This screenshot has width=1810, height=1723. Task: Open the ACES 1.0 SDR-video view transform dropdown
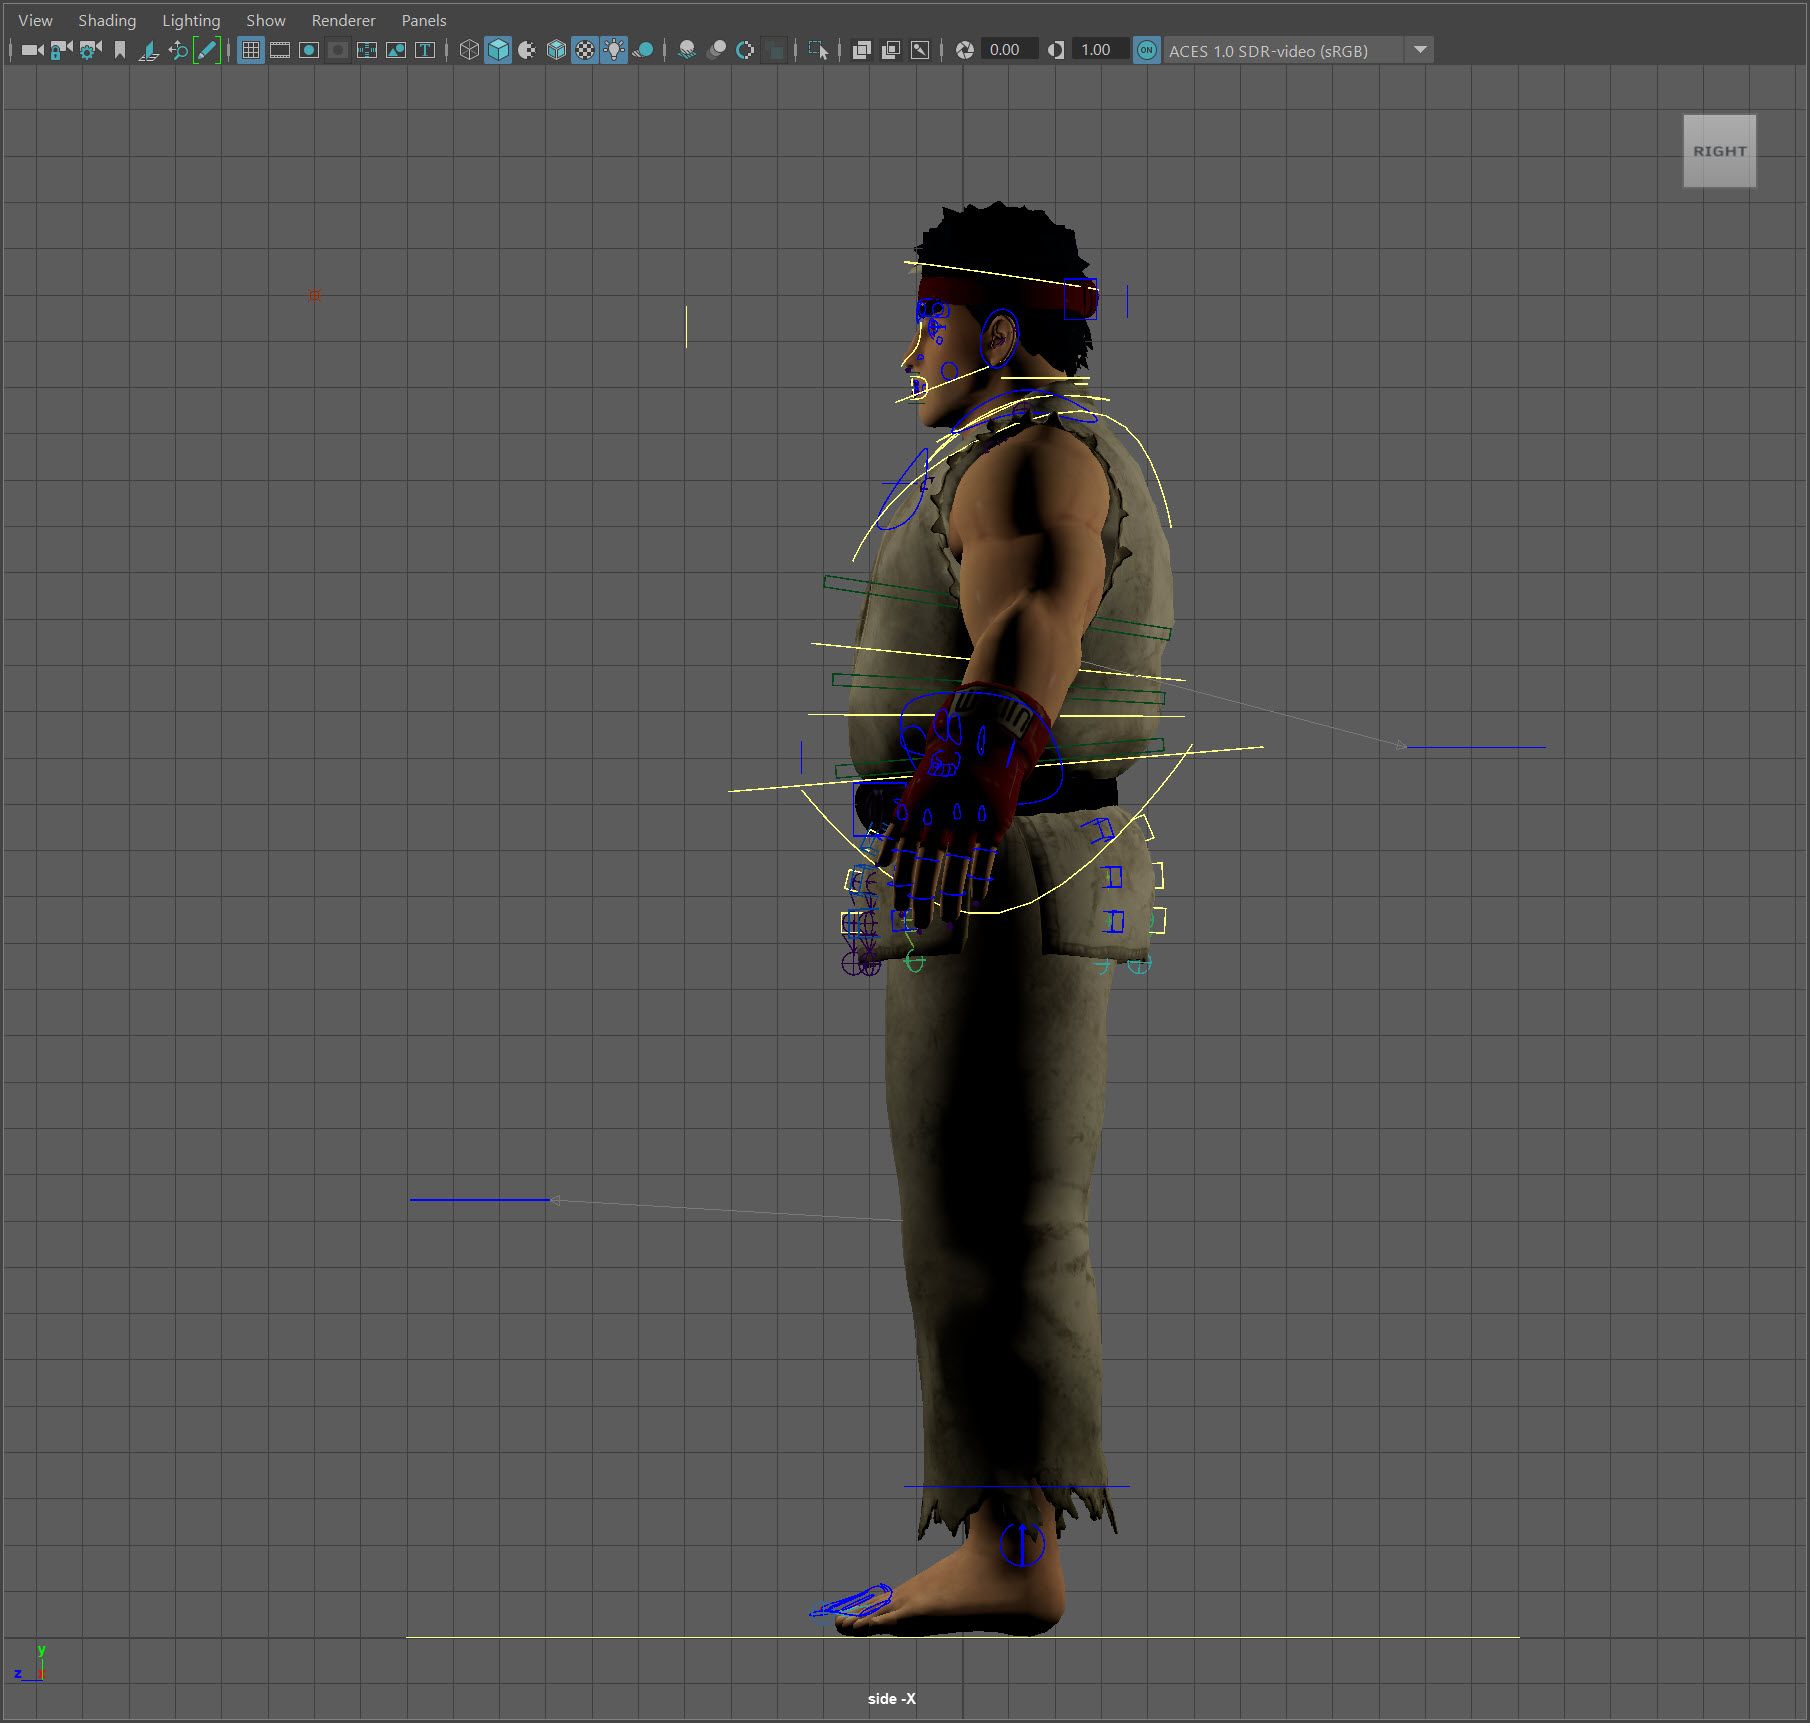click(1298, 50)
